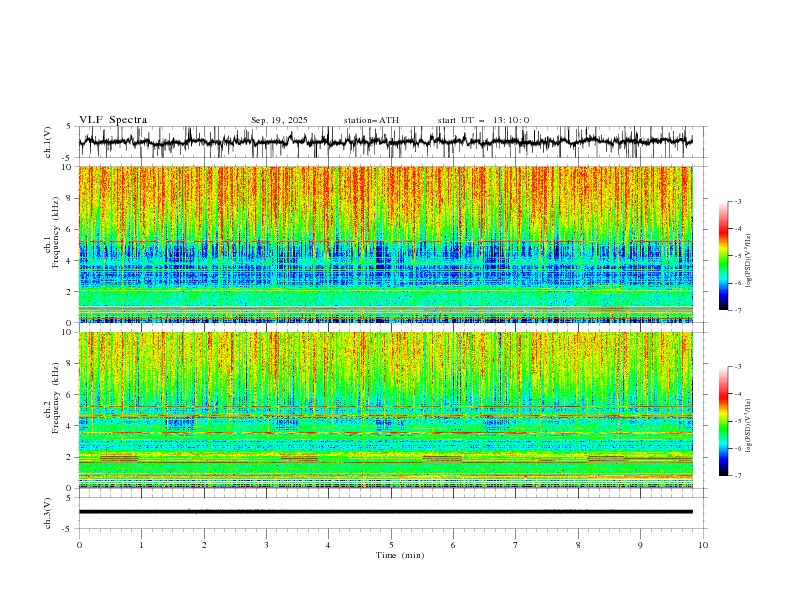Image resolution: width=792 pixels, height=612 pixels.
Task: Click time-axis tick label "0"
Action: [x=79, y=545]
